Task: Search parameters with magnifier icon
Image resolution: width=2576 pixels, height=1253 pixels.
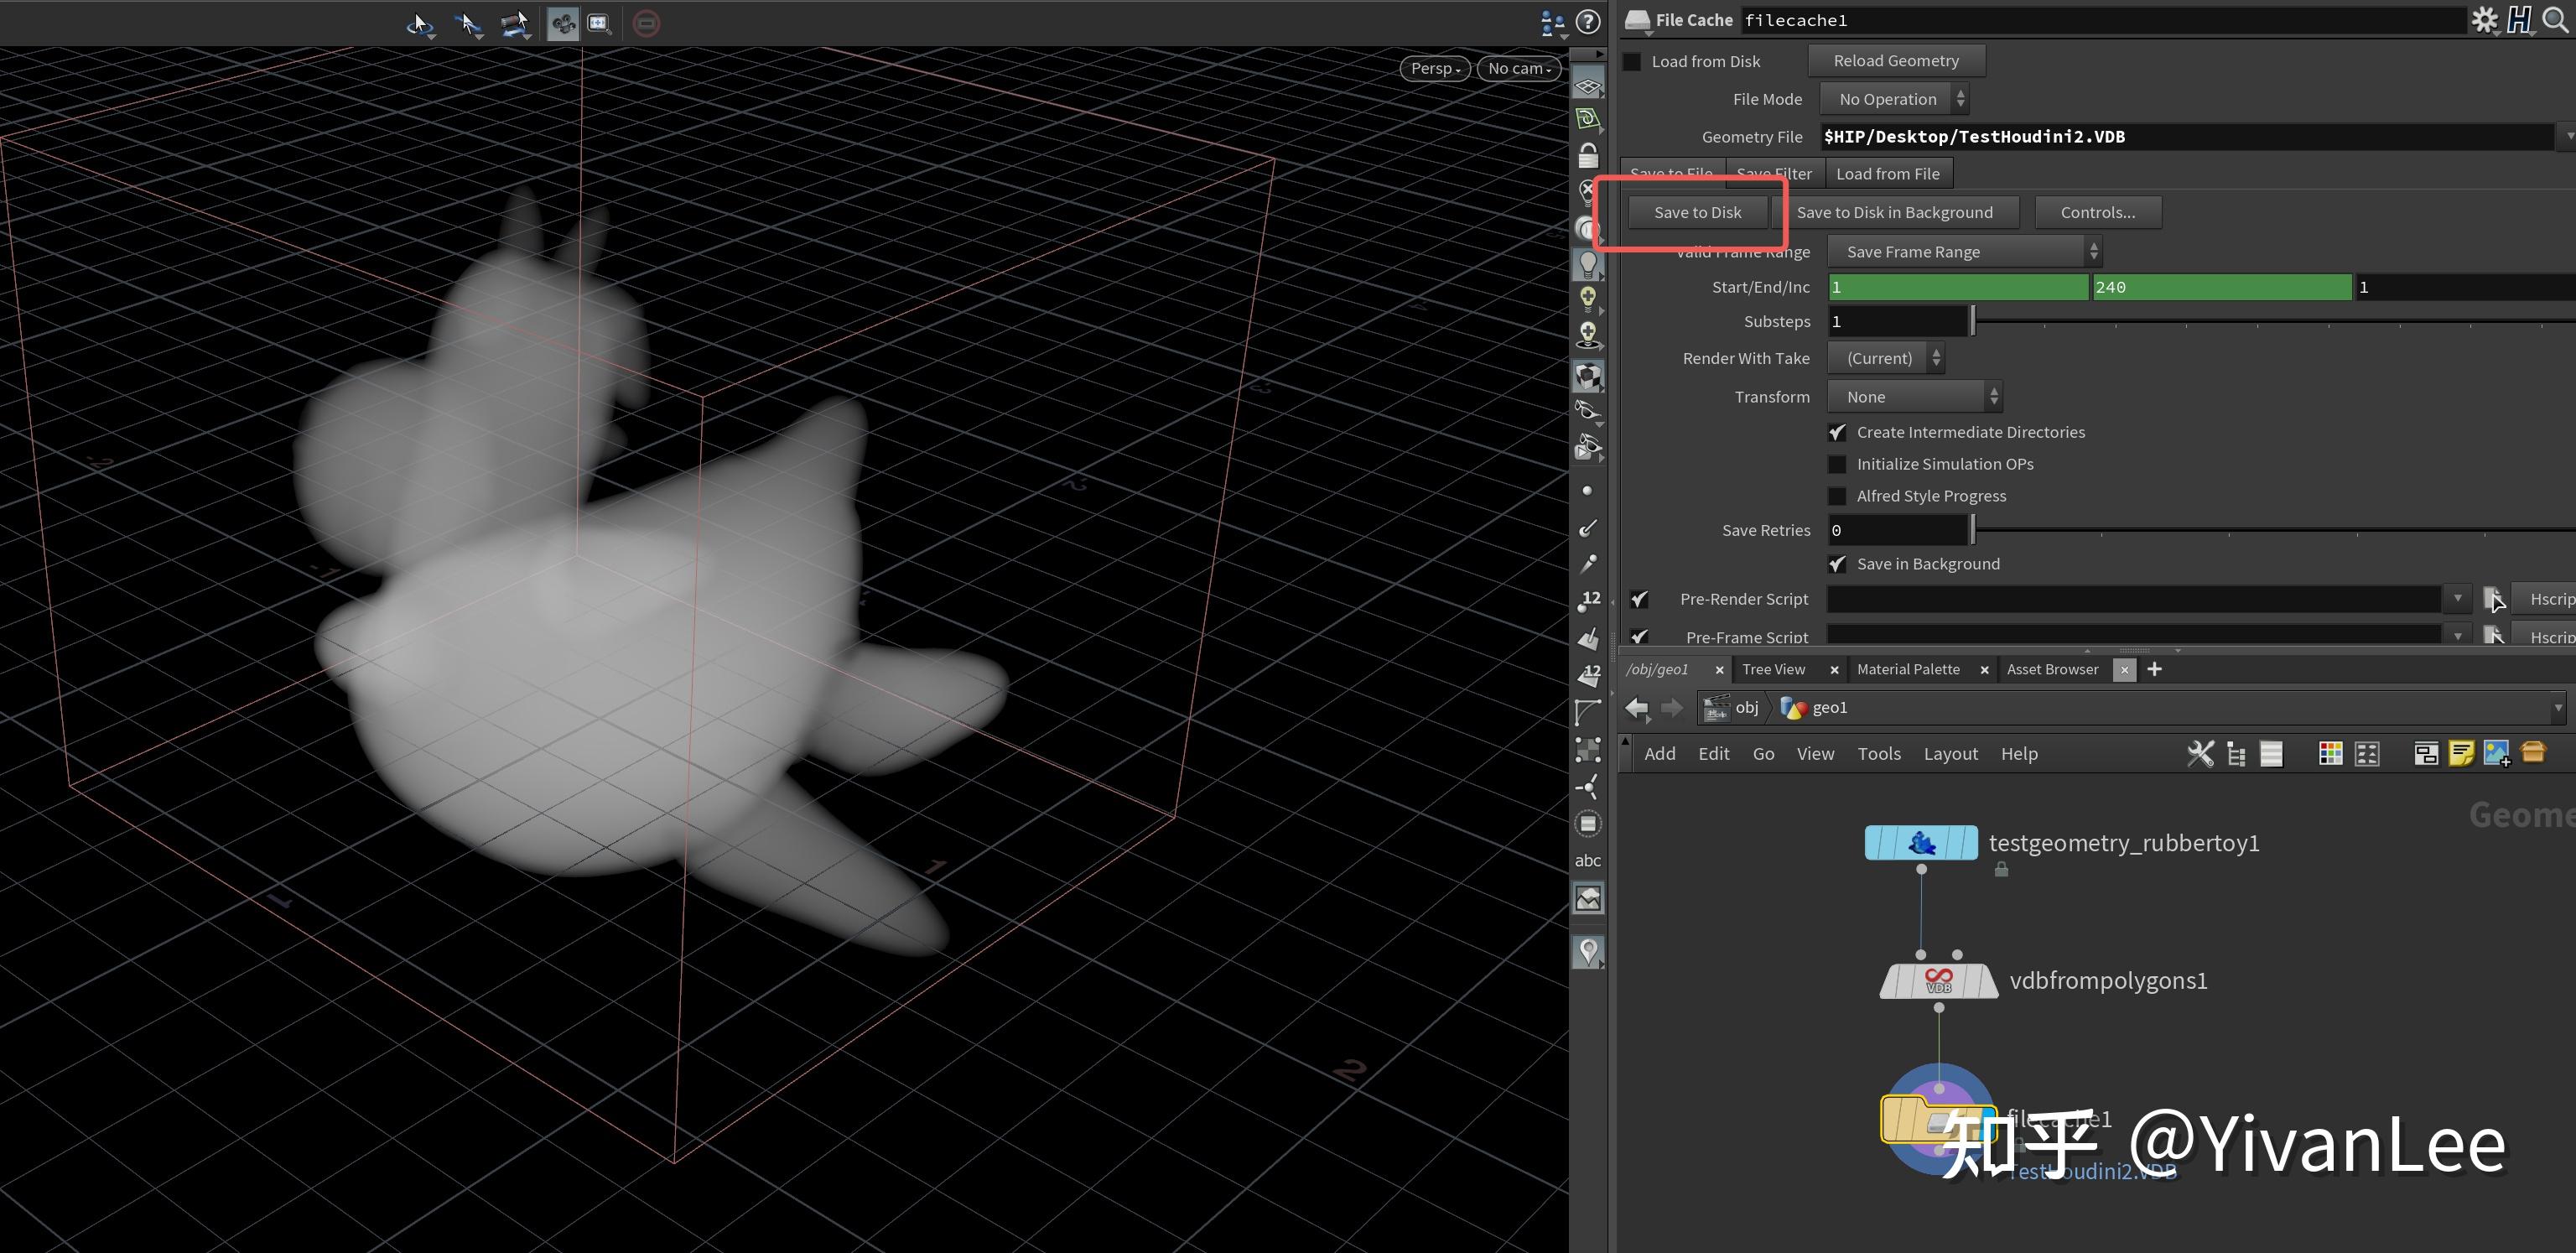Action: (x=2555, y=20)
